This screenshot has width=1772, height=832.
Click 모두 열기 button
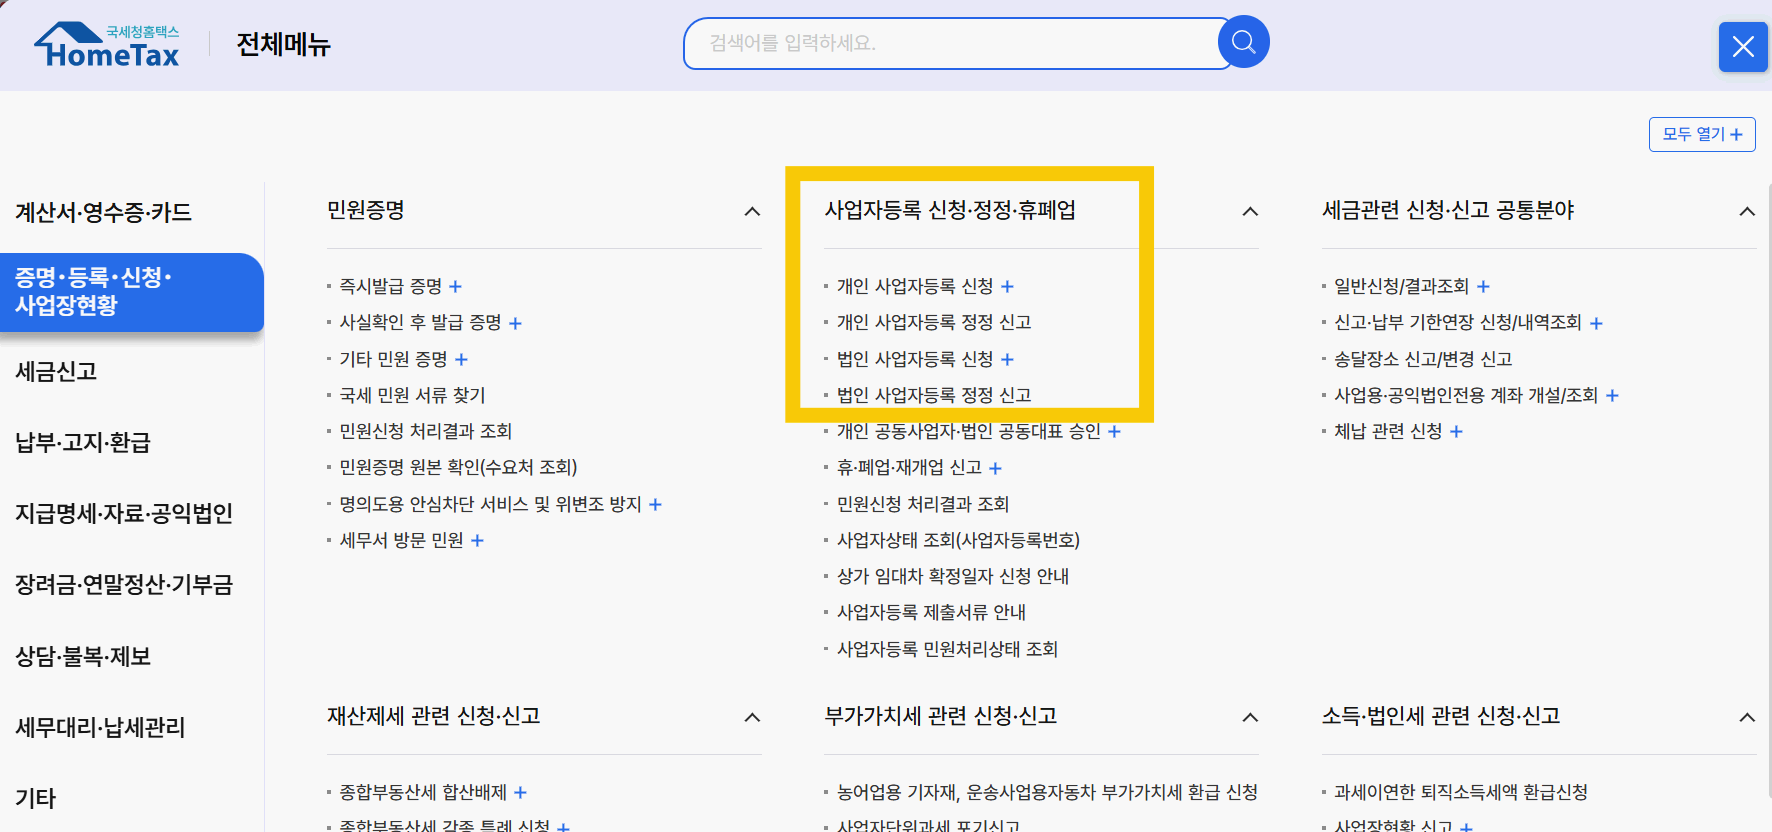click(x=1702, y=134)
